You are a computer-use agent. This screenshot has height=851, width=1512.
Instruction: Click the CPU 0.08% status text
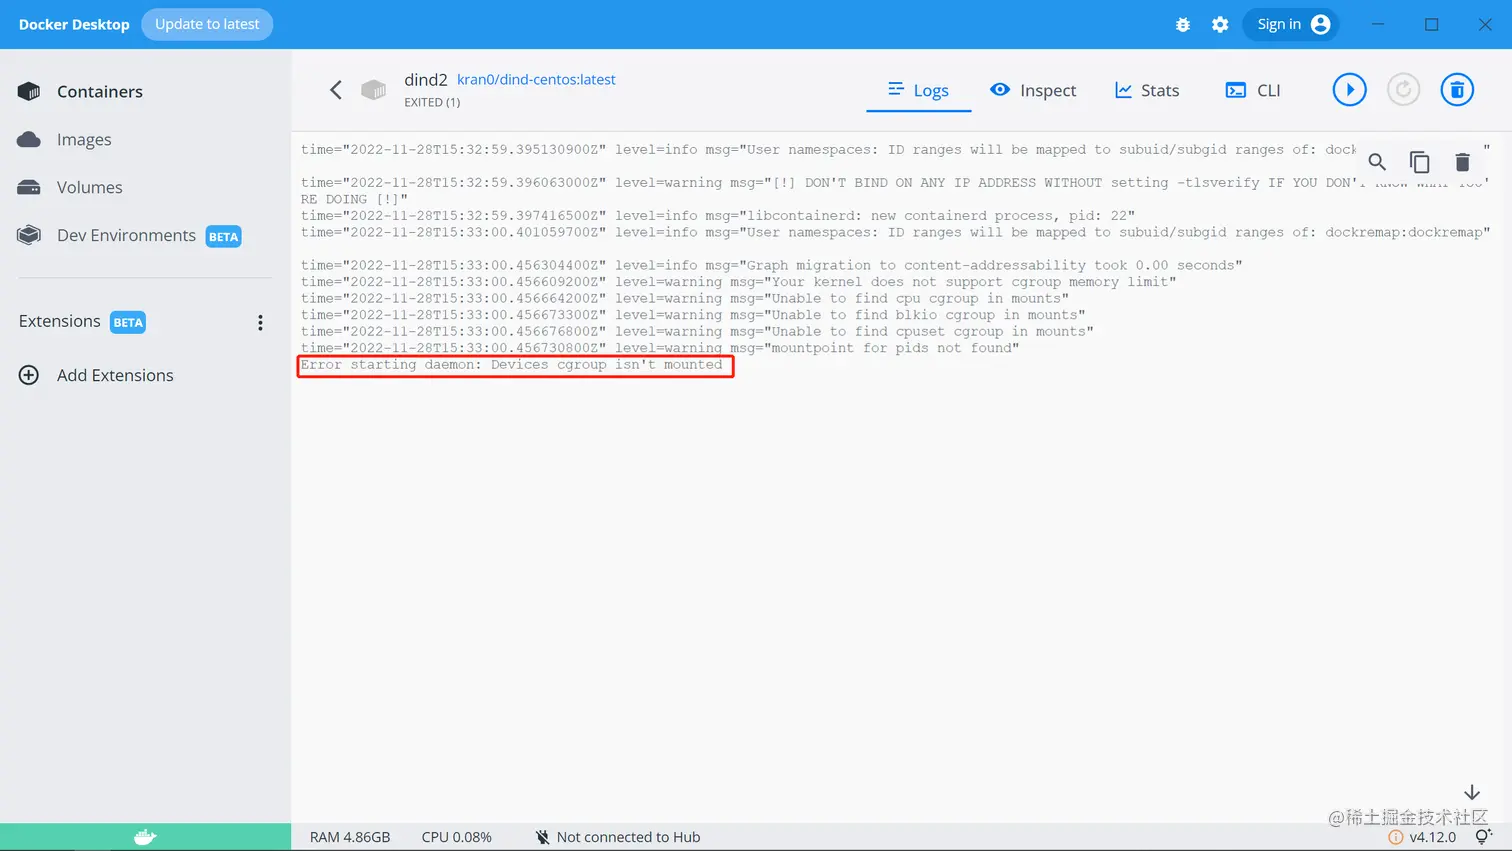pos(457,837)
